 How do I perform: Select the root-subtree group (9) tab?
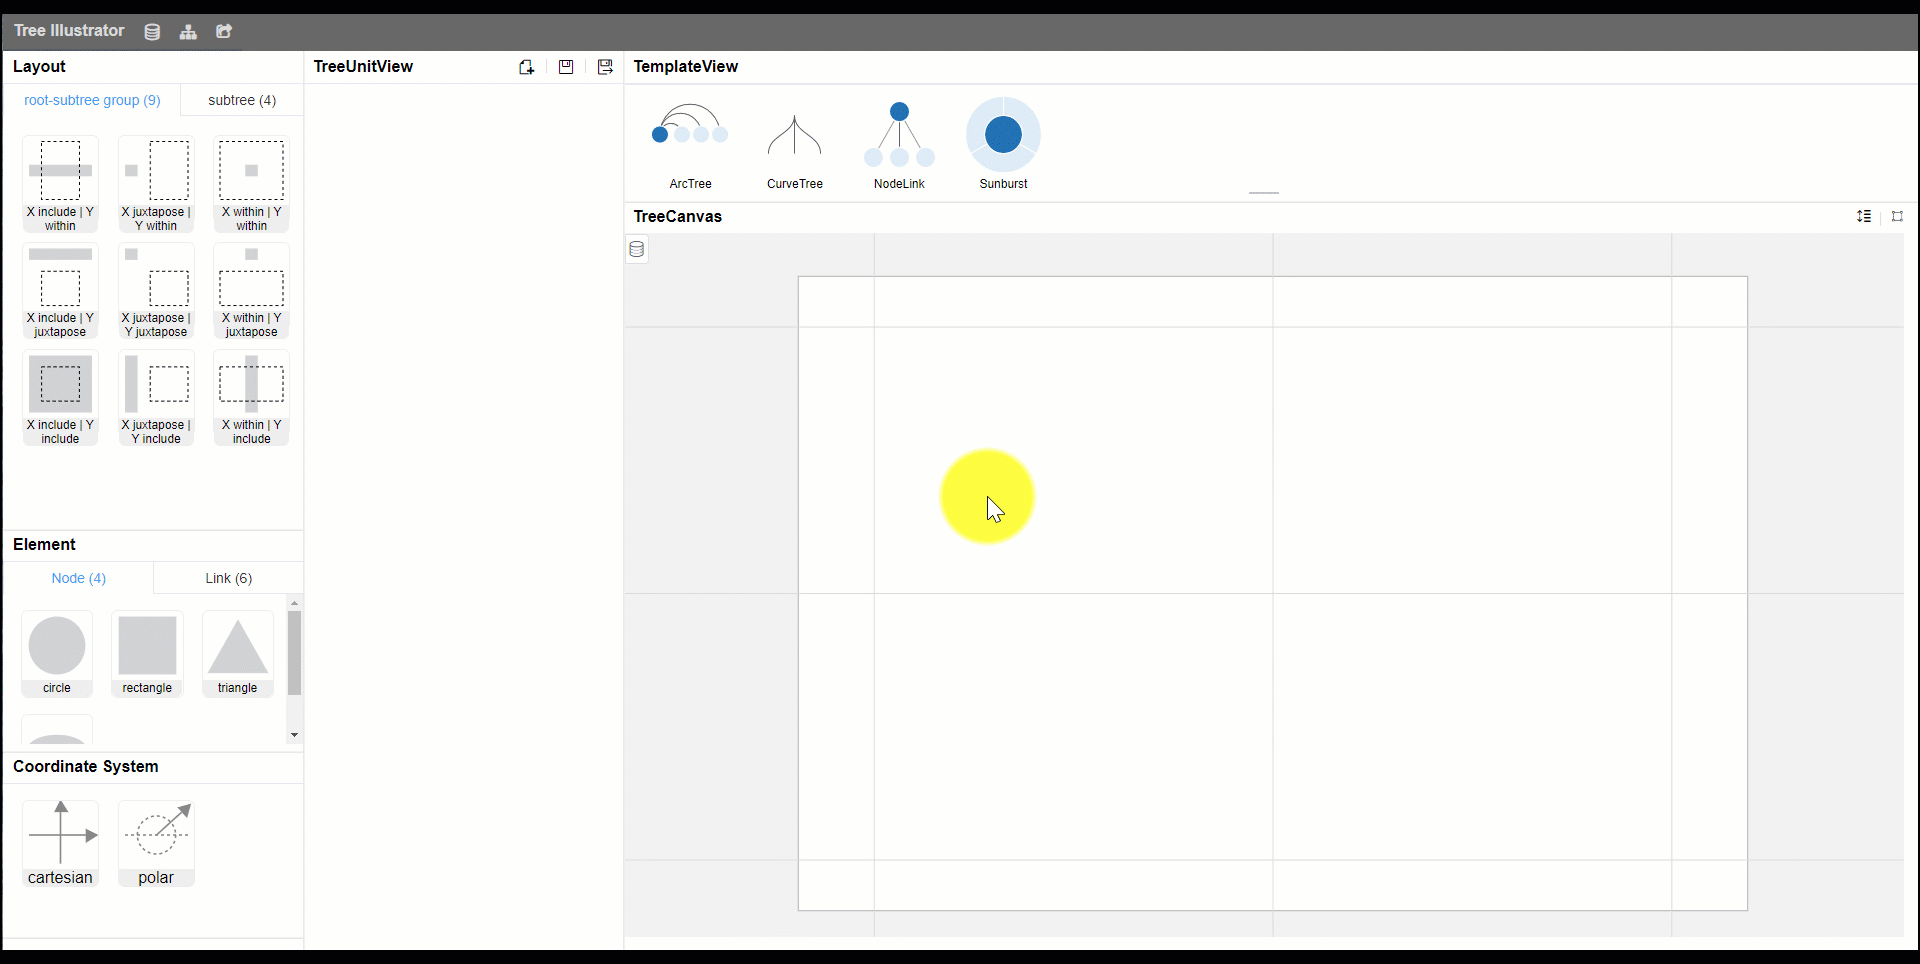[92, 100]
